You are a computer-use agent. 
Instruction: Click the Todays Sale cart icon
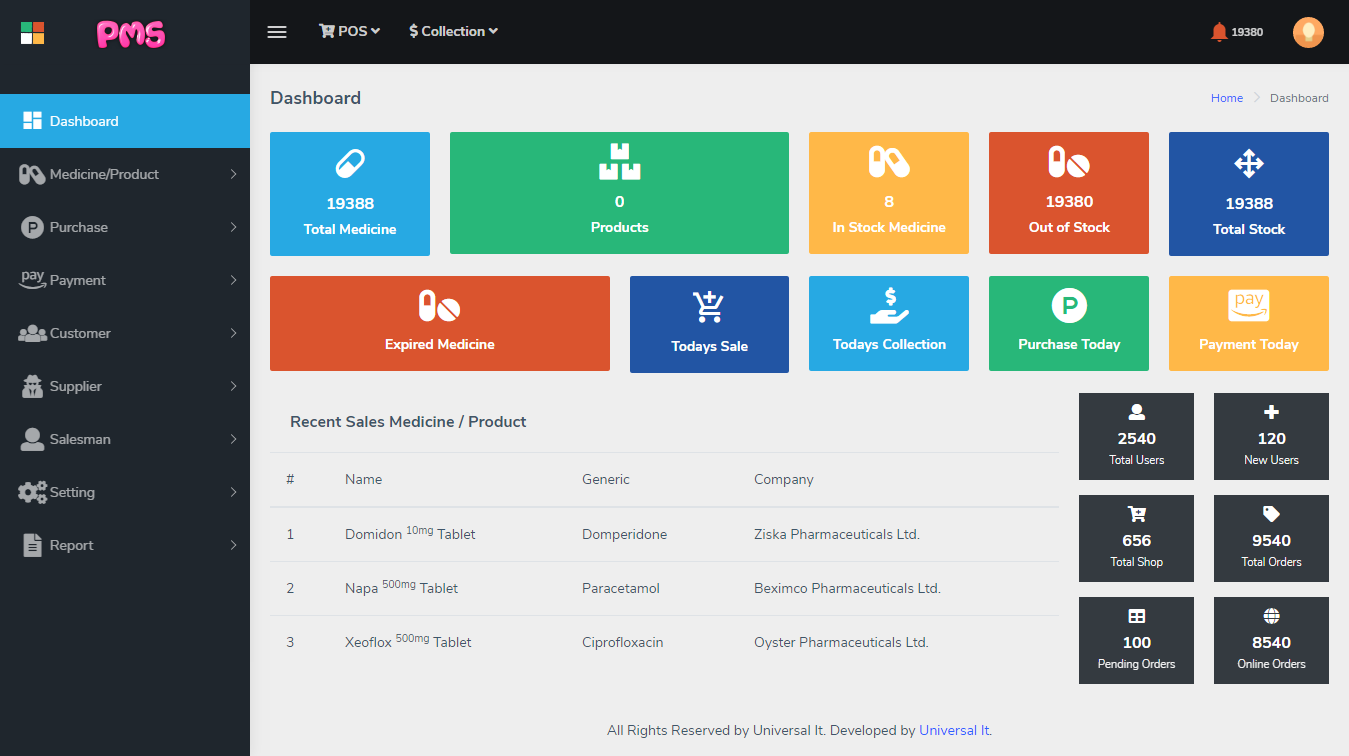[x=709, y=307]
